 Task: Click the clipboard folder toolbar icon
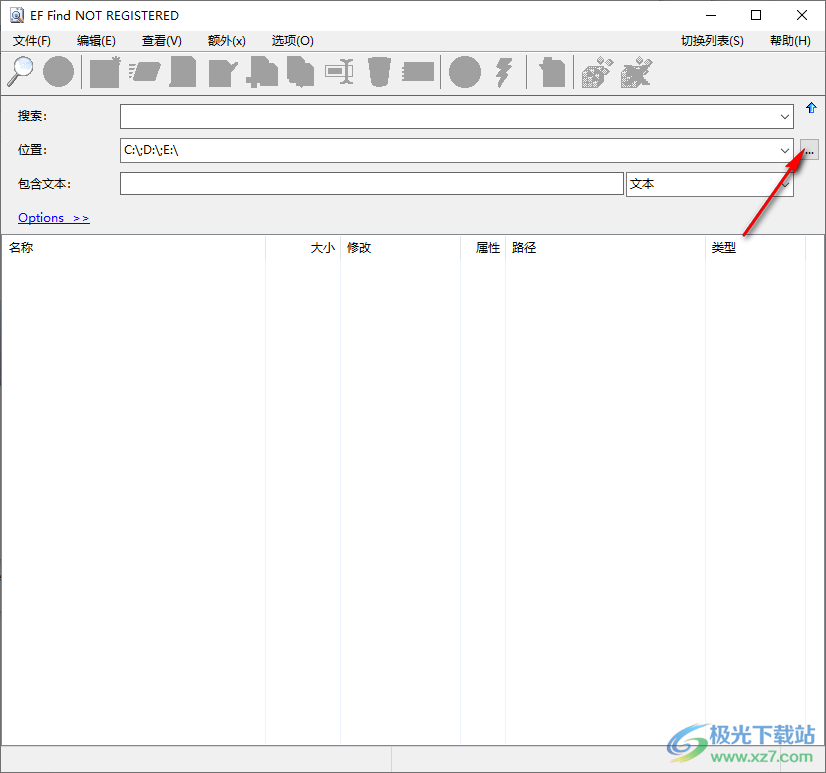coord(552,72)
